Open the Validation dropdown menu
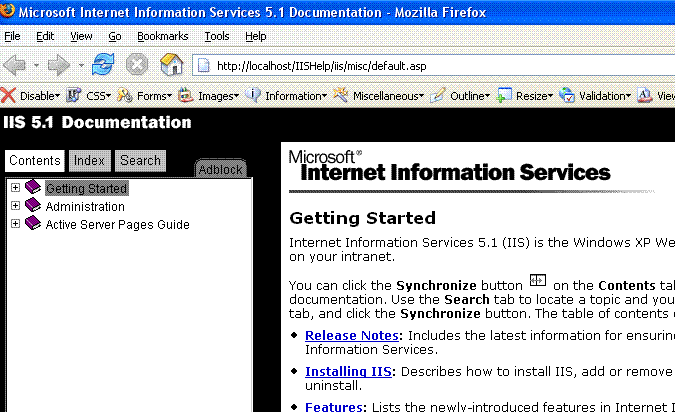Screen dimensions: 675x412 [x=628, y=96]
